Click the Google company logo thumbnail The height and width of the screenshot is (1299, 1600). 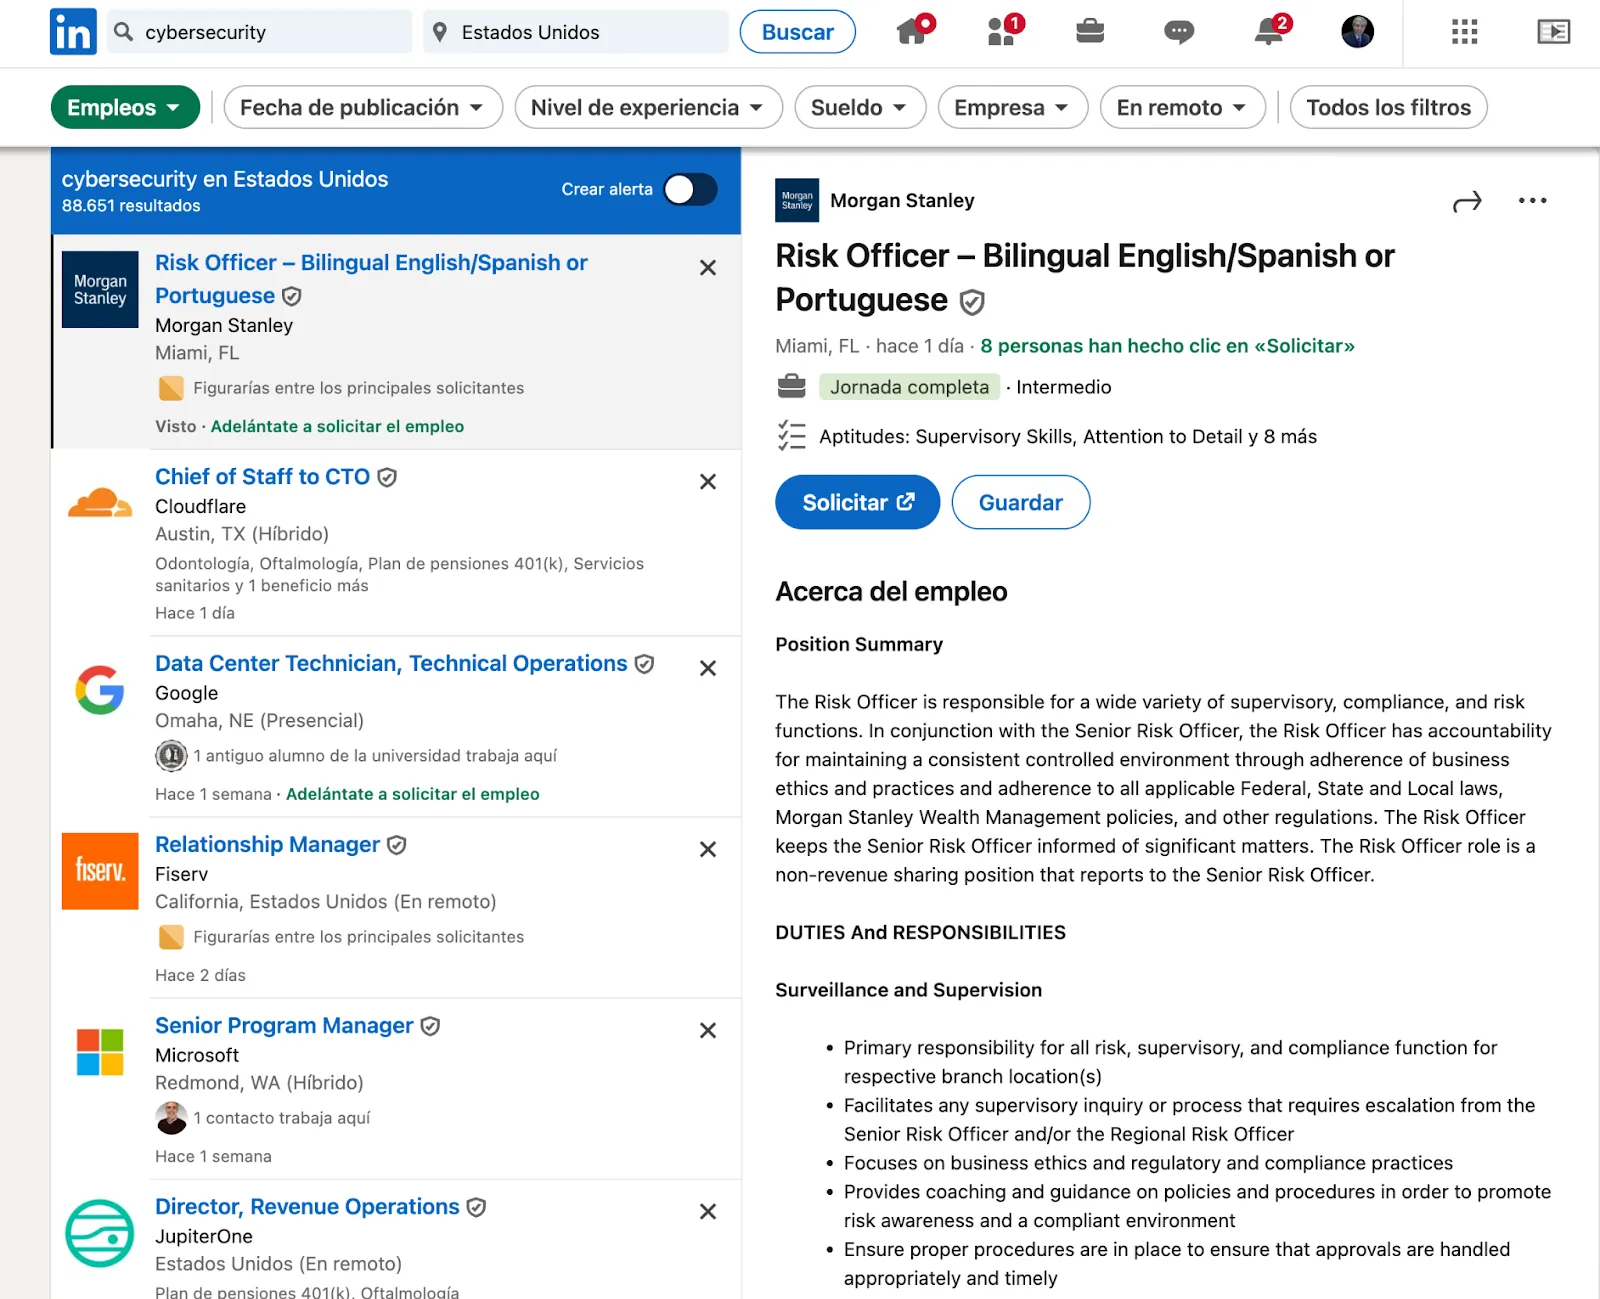click(x=100, y=690)
